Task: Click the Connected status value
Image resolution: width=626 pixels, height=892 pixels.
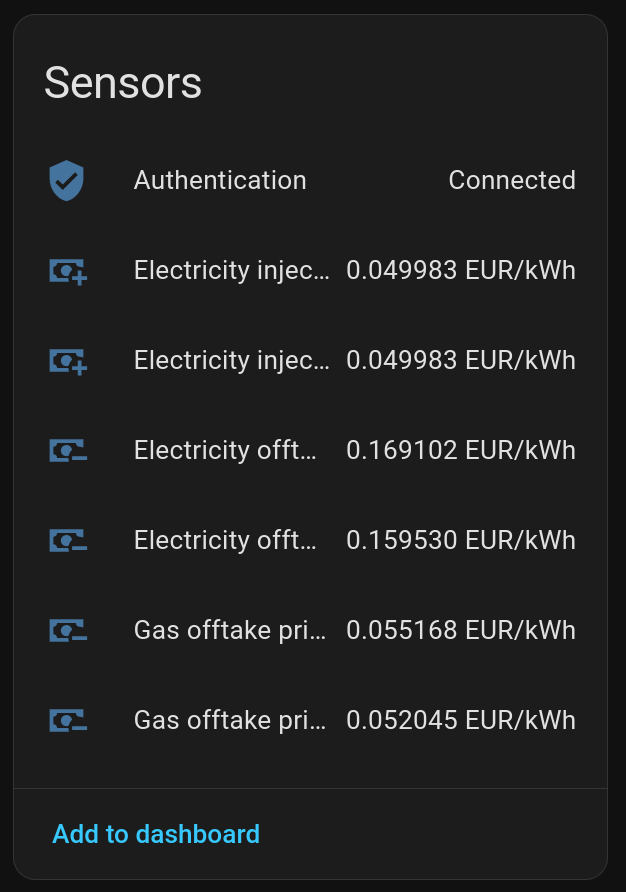Action: click(x=512, y=181)
